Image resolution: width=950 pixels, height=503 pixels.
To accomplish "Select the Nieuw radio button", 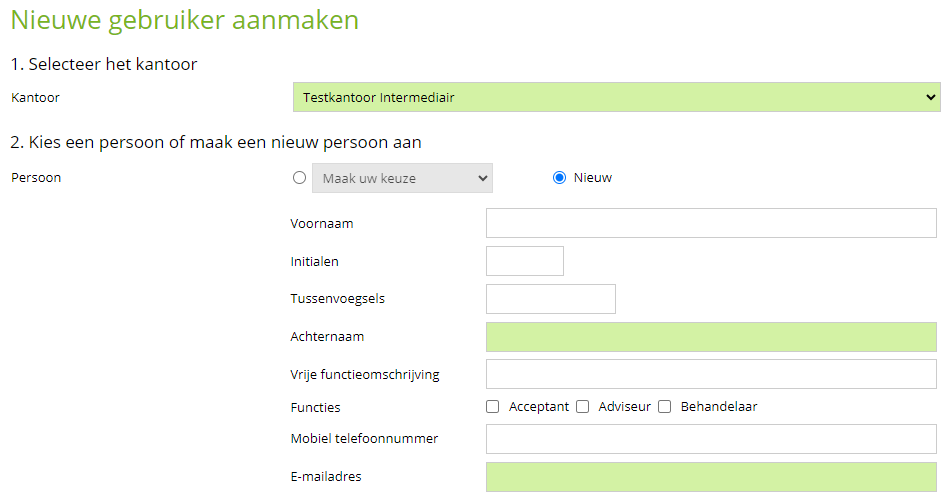I will point(559,178).
